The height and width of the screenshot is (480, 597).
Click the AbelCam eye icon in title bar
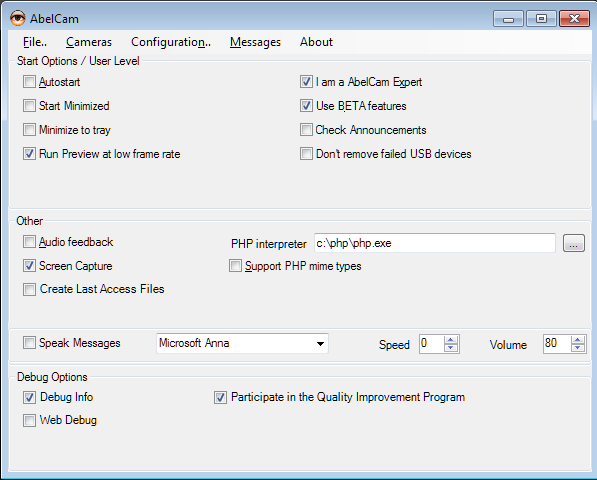point(18,18)
